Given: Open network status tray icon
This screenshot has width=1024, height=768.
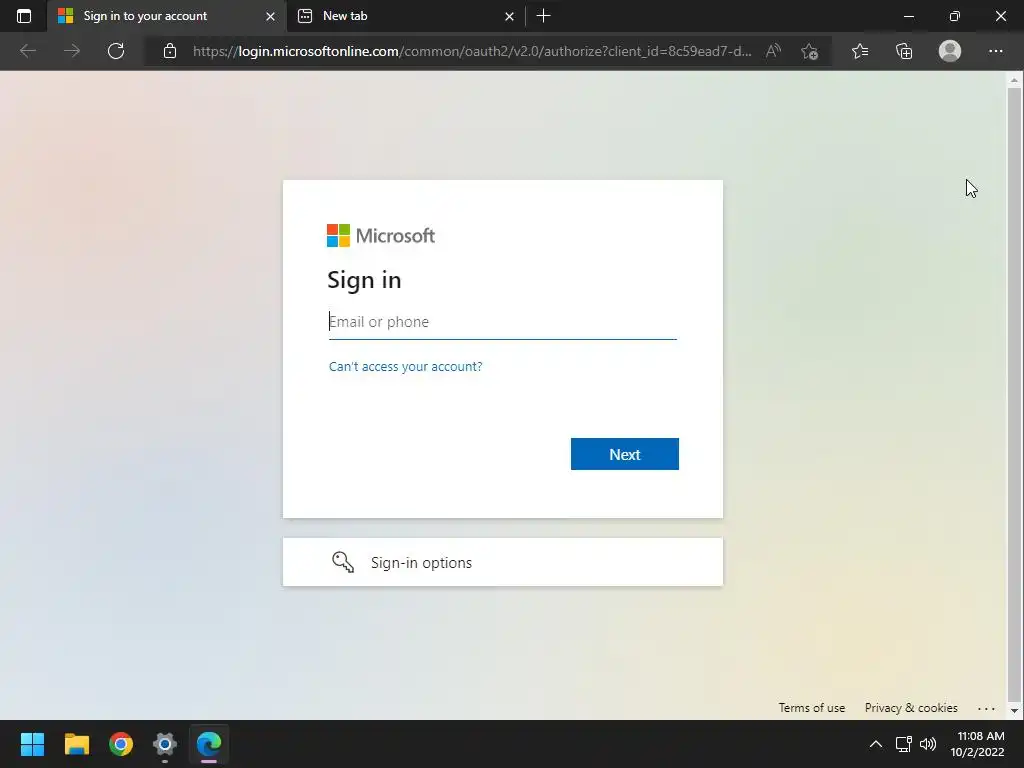Looking at the screenshot, I should pos(904,744).
